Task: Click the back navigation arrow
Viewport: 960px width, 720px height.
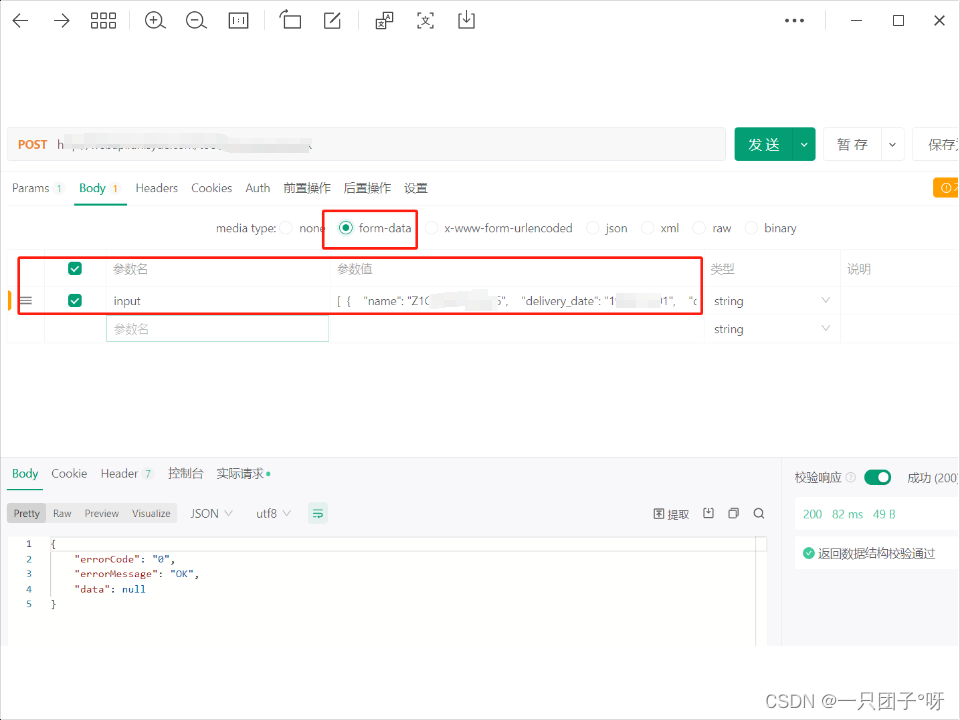Action: 21,20
